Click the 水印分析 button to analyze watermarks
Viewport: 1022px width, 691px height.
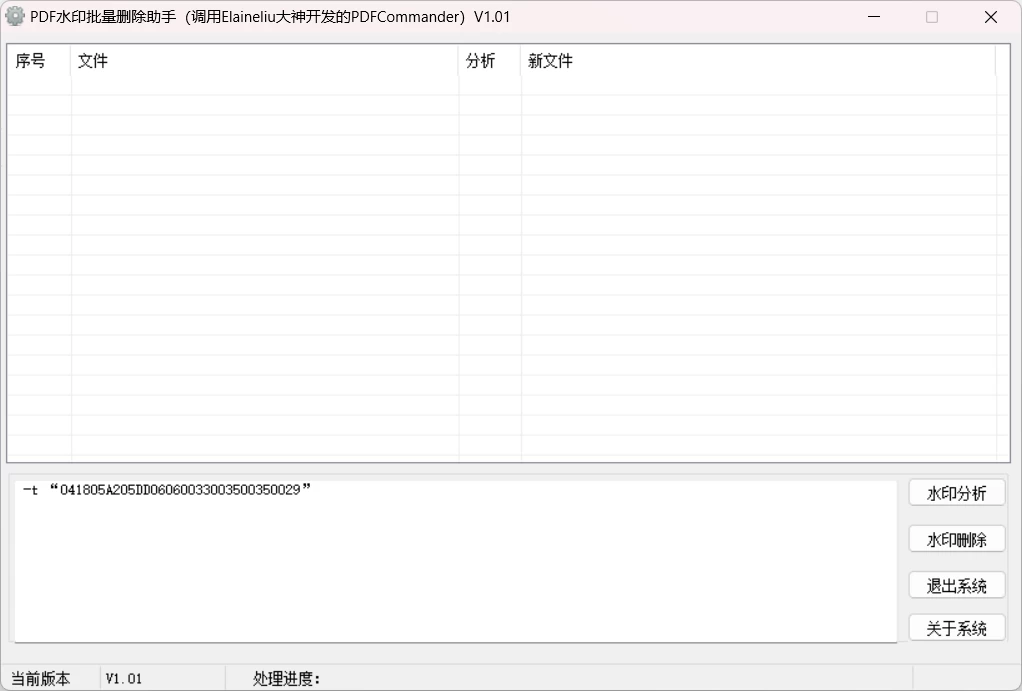tap(956, 492)
